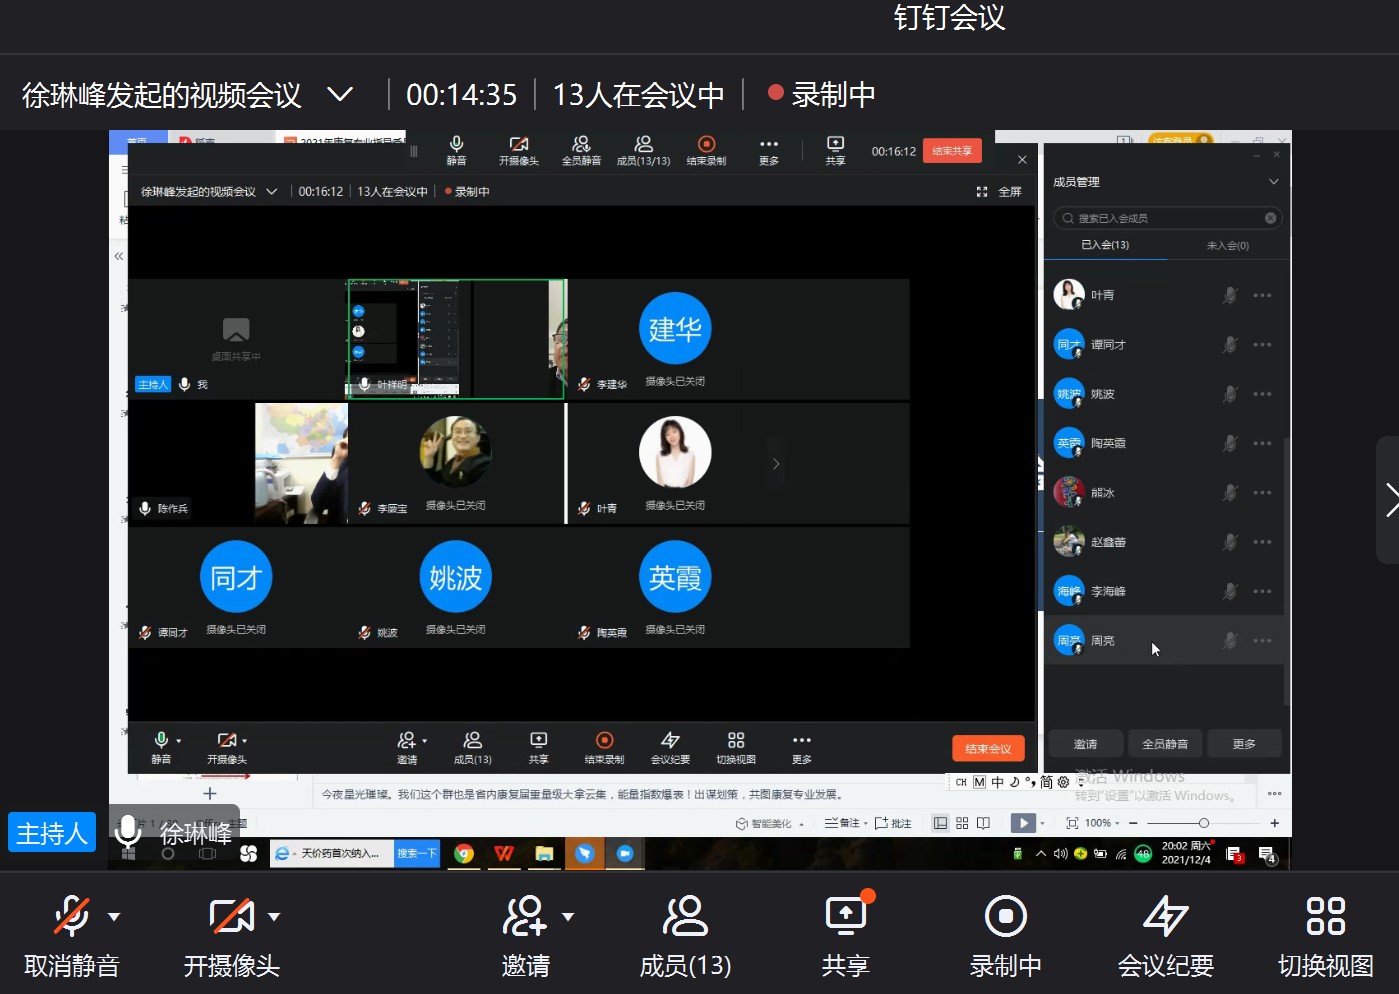1399x994 pixels.
Task: Click 结束录制 in shared window's bottom bar
Action: click(x=604, y=747)
